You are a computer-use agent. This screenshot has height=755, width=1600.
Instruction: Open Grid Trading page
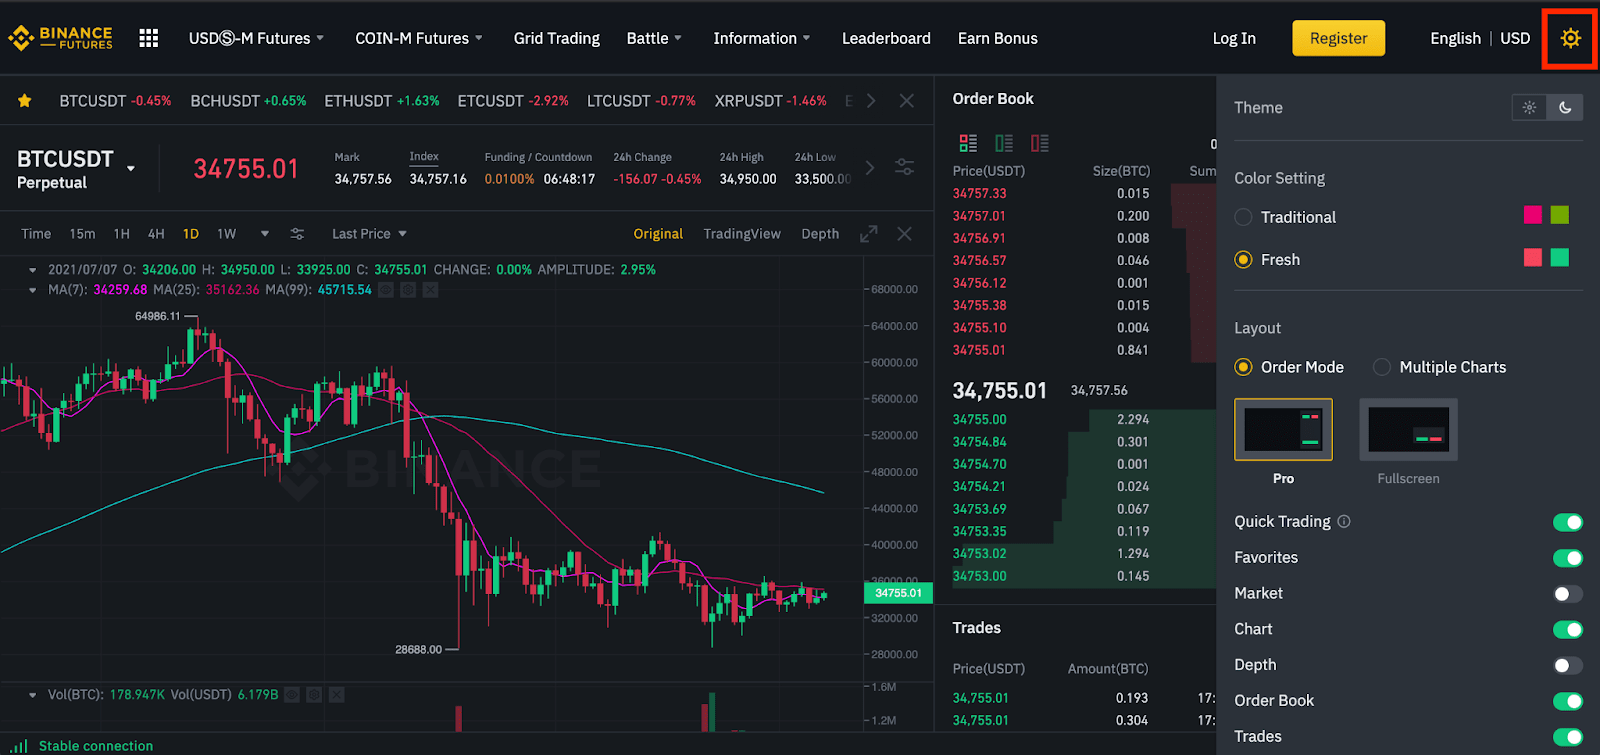(557, 38)
